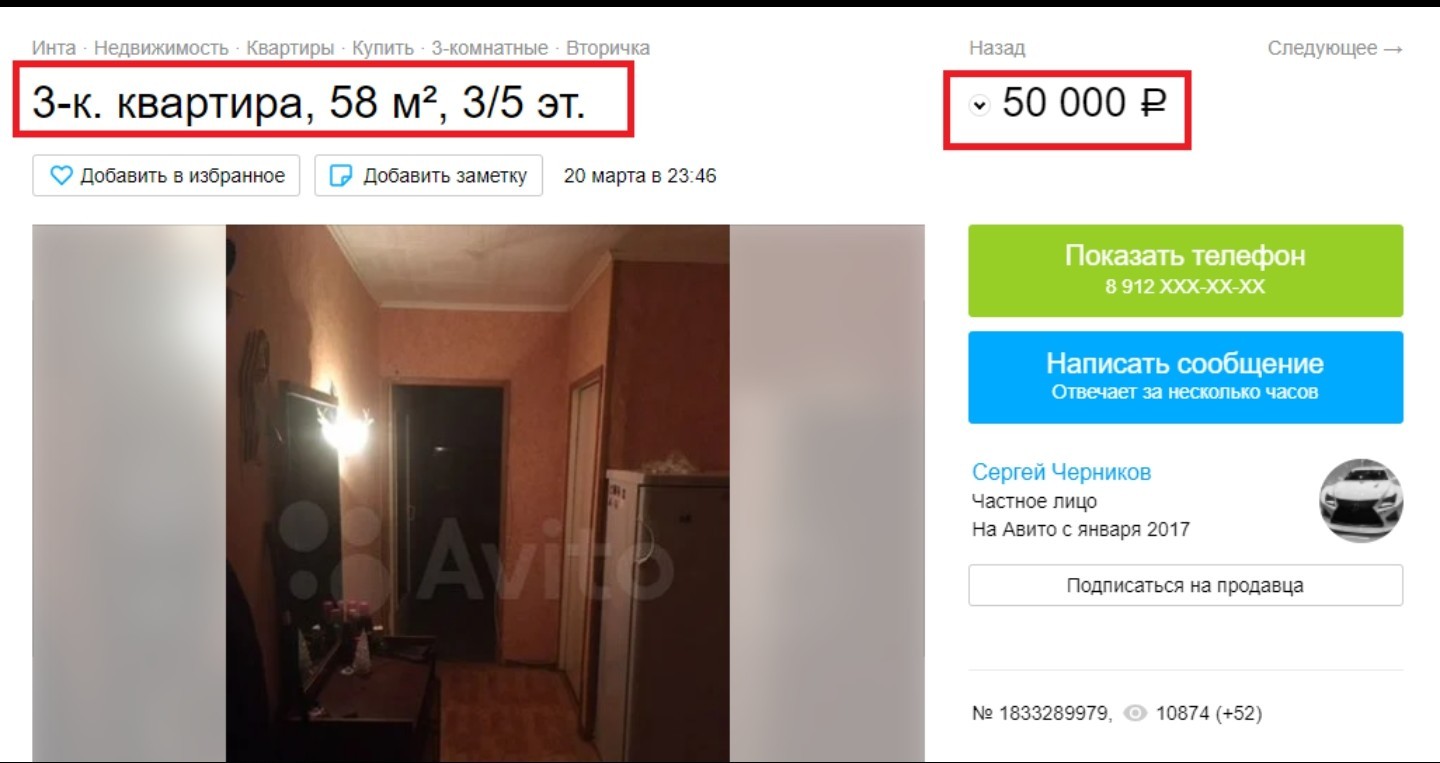
Task: Open the apartment hallway photo
Action: click(x=478, y=494)
